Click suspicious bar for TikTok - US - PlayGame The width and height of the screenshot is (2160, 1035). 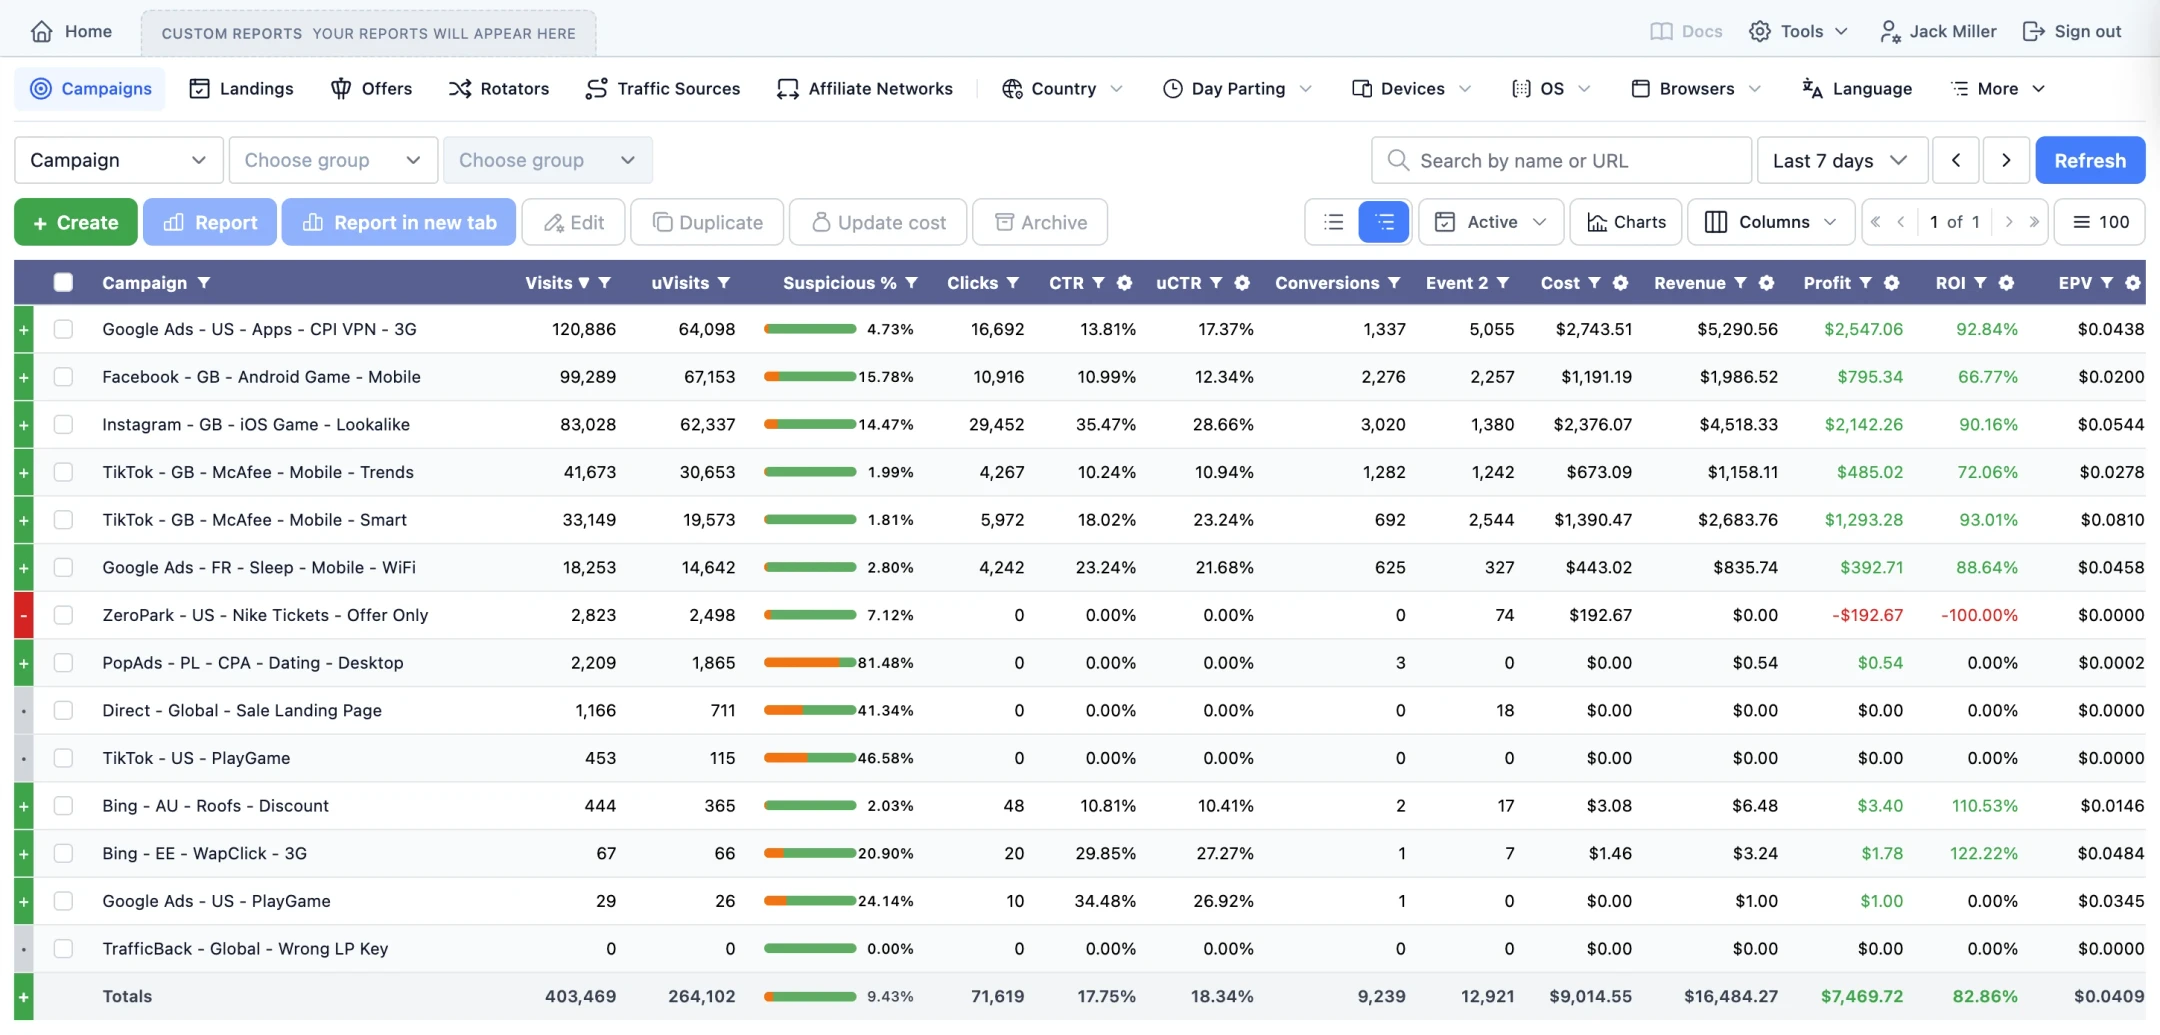[810, 758]
